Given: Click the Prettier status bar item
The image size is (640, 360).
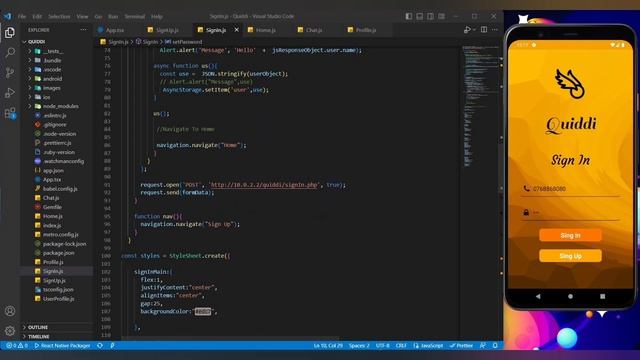Looking at the screenshot, I should point(461,346).
